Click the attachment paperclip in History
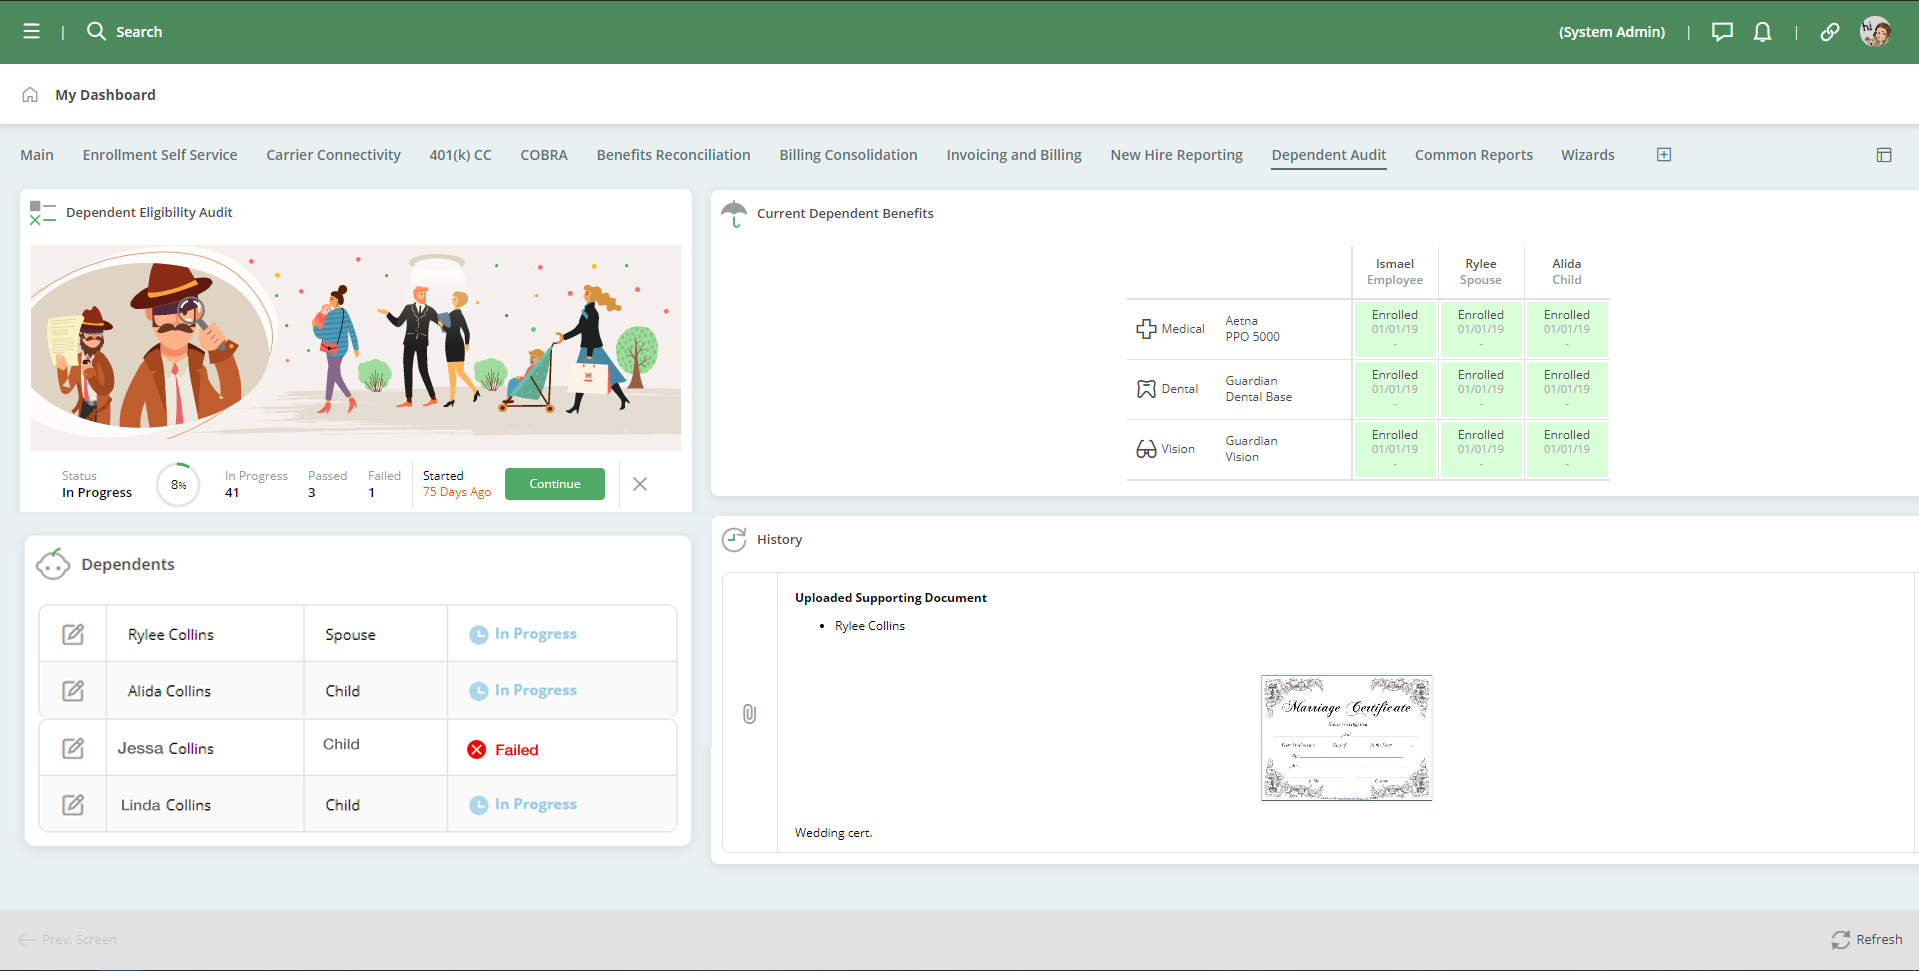 coord(749,714)
